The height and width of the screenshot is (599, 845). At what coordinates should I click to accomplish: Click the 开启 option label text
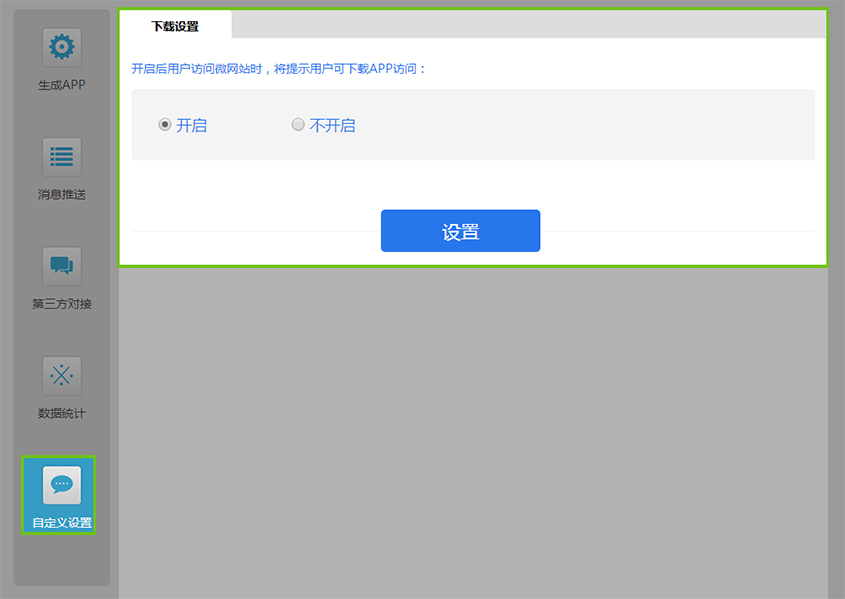[191, 126]
